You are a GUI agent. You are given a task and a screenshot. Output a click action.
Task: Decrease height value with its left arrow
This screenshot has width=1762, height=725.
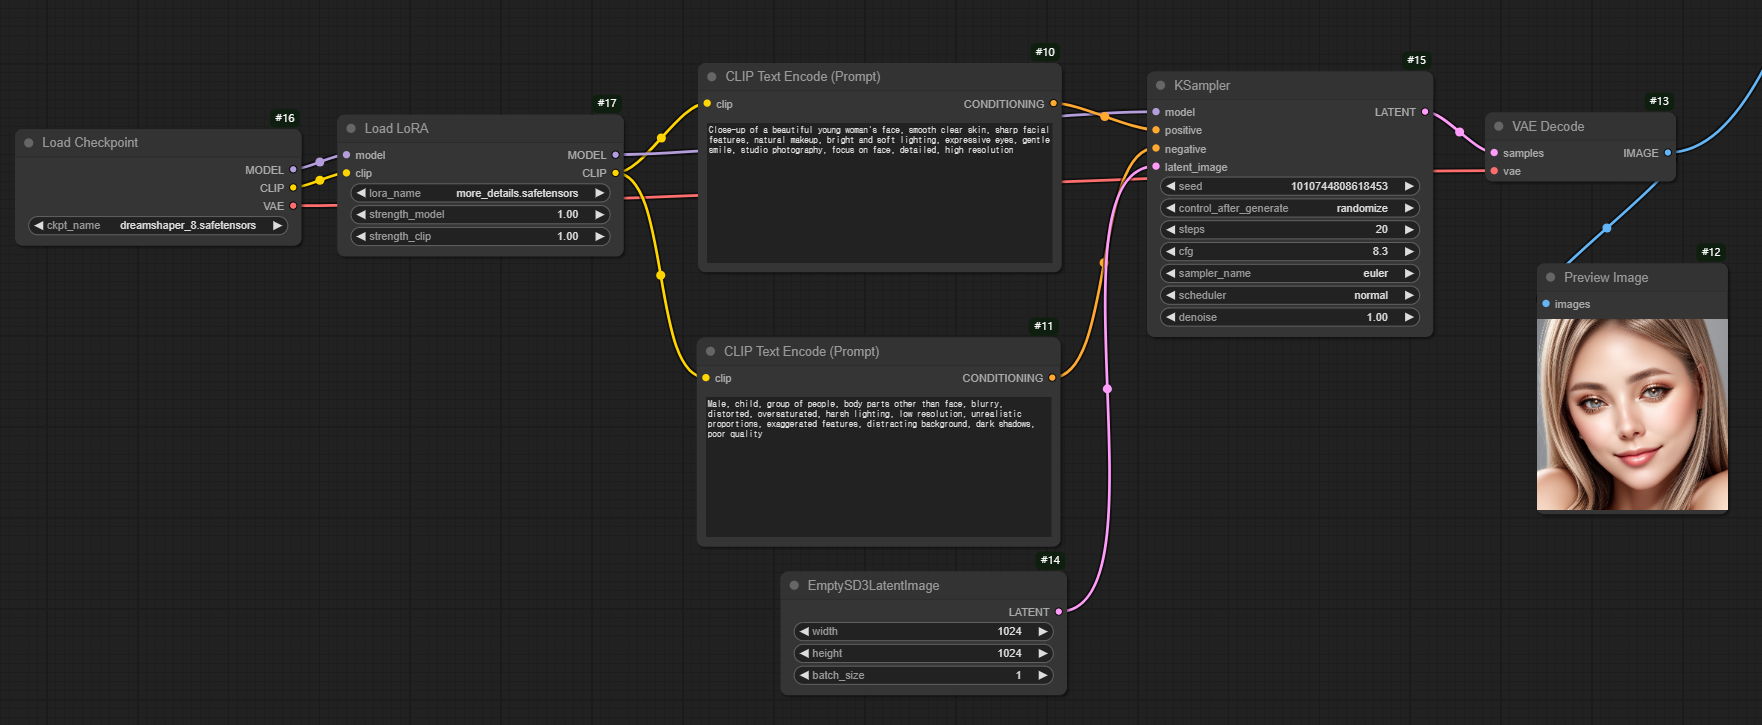tap(803, 653)
